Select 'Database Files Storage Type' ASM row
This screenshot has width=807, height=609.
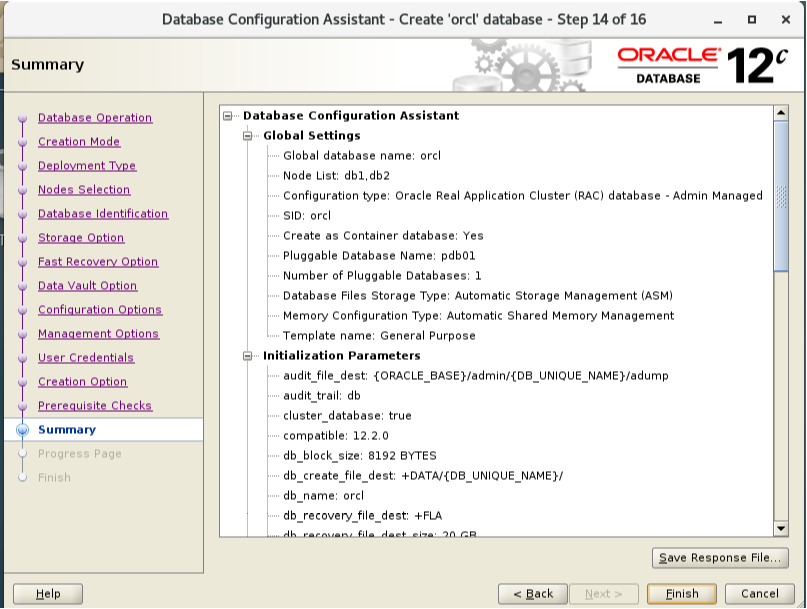pyautogui.click(x=478, y=296)
